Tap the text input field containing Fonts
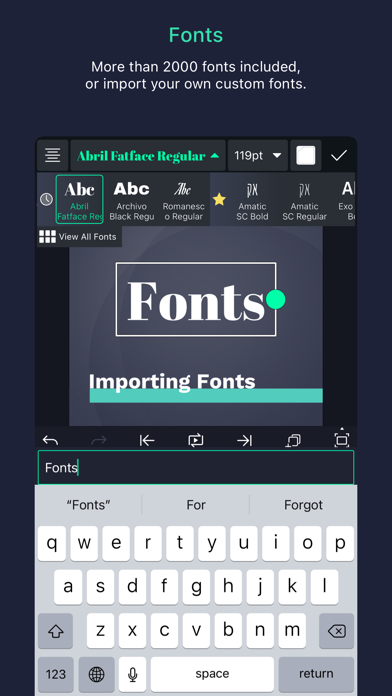Screen dimensions: 392x696 [x=196, y=467]
